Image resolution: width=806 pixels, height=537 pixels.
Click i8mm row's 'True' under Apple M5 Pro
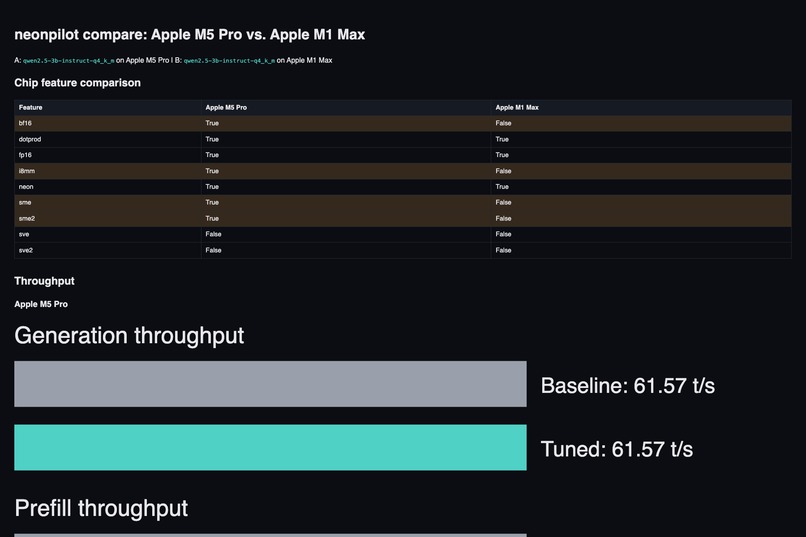pyautogui.click(x=212, y=171)
